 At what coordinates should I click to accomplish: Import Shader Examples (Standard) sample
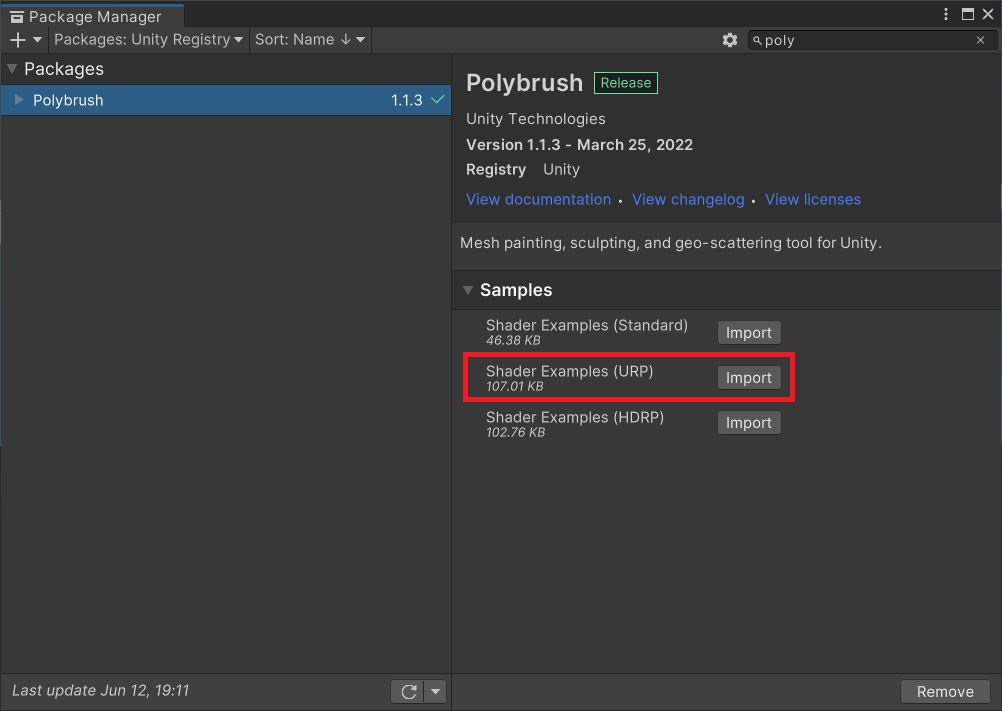(x=749, y=333)
